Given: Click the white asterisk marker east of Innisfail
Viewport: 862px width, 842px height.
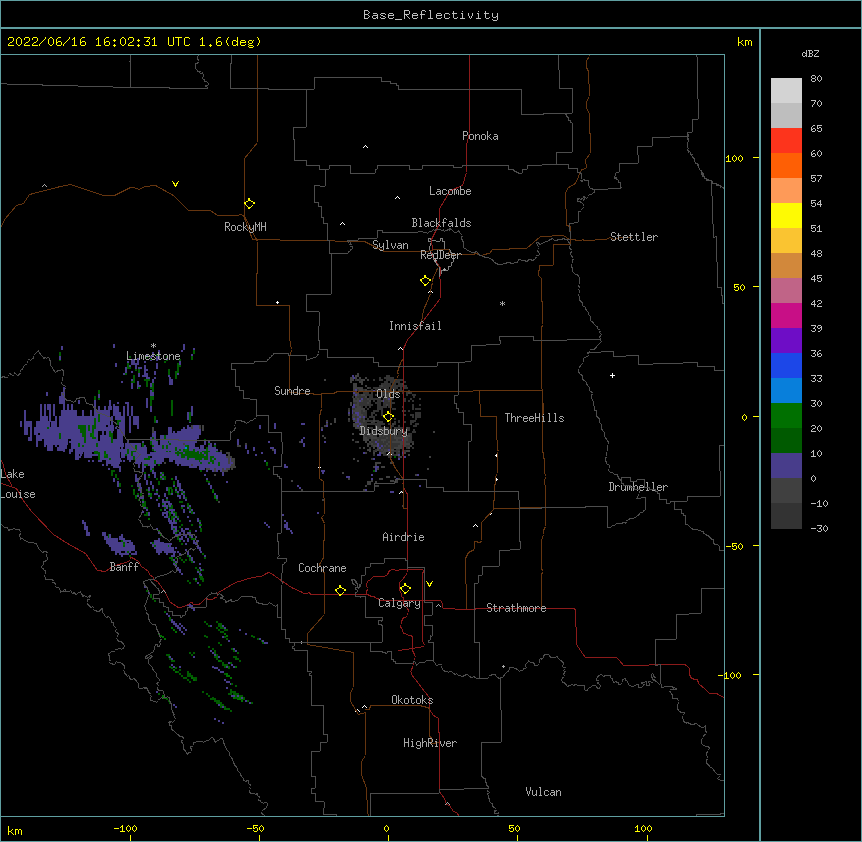Looking at the screenshot, I should coord(502,303).
